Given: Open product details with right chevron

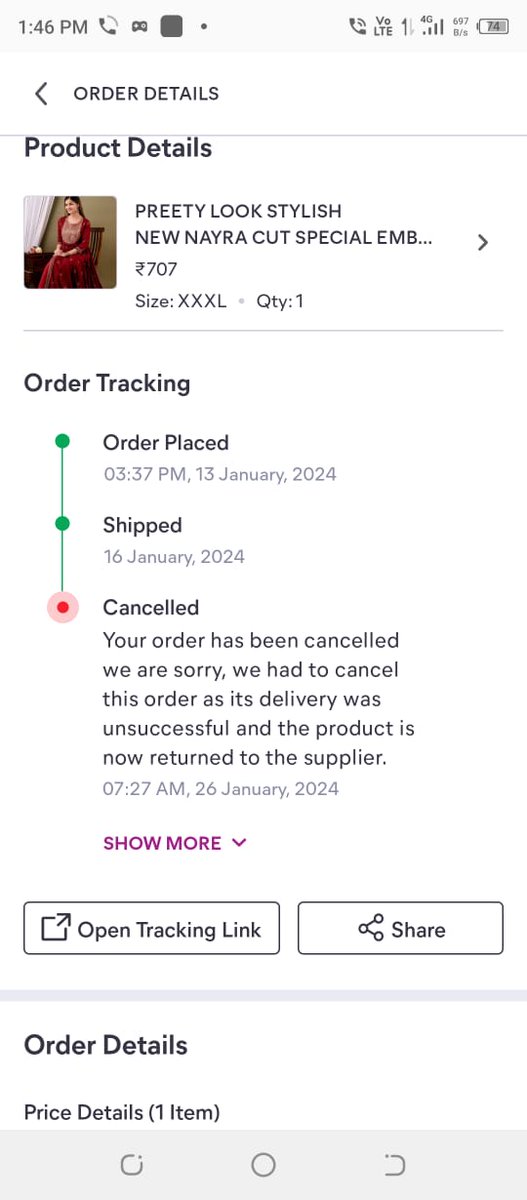Looking at the screenshot, I should click(483, 242).
